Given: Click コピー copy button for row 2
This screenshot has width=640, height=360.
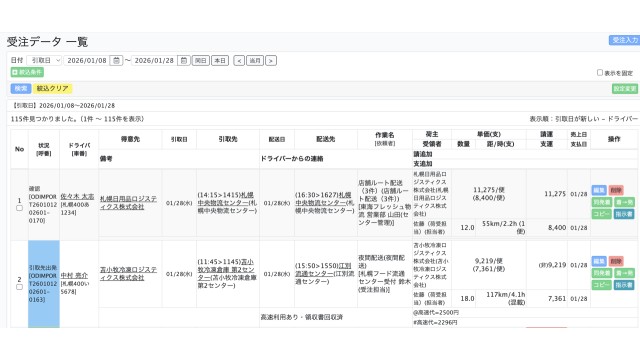Looking at the screenshot, I should point(602,285).
